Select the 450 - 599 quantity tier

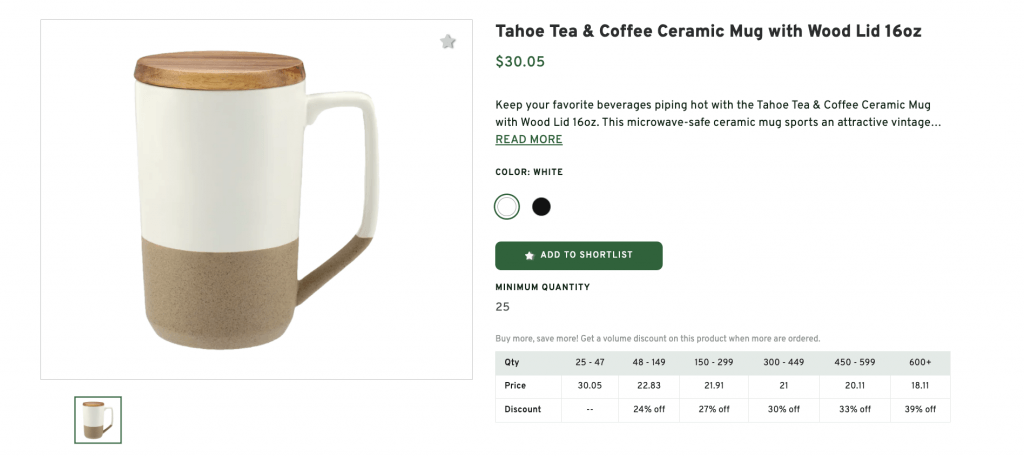coord(854,362)
